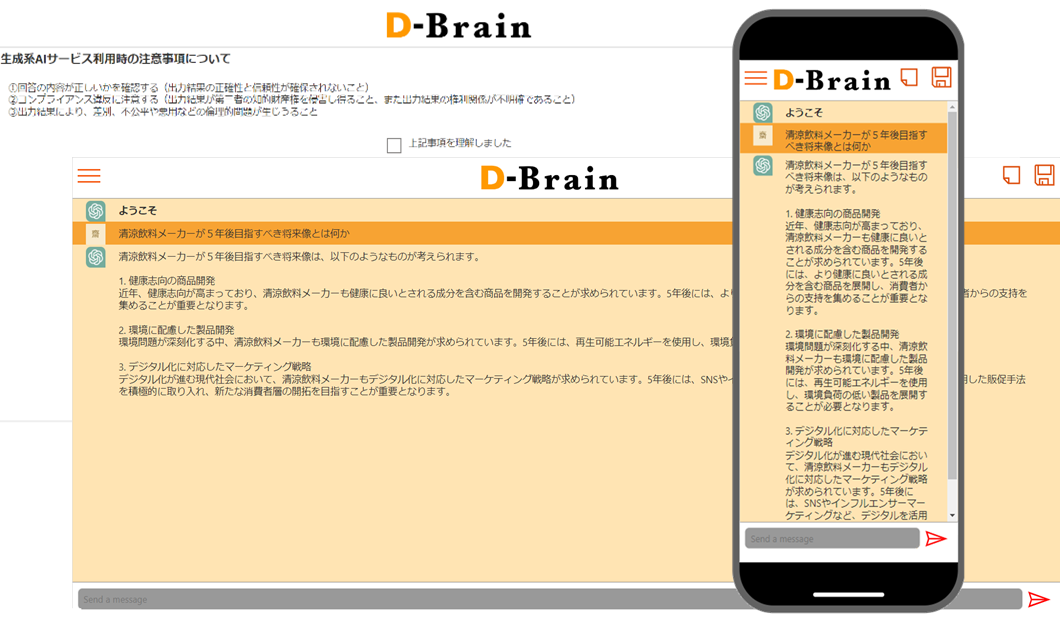Click the new note icon on the phone screen

point(910,76)
